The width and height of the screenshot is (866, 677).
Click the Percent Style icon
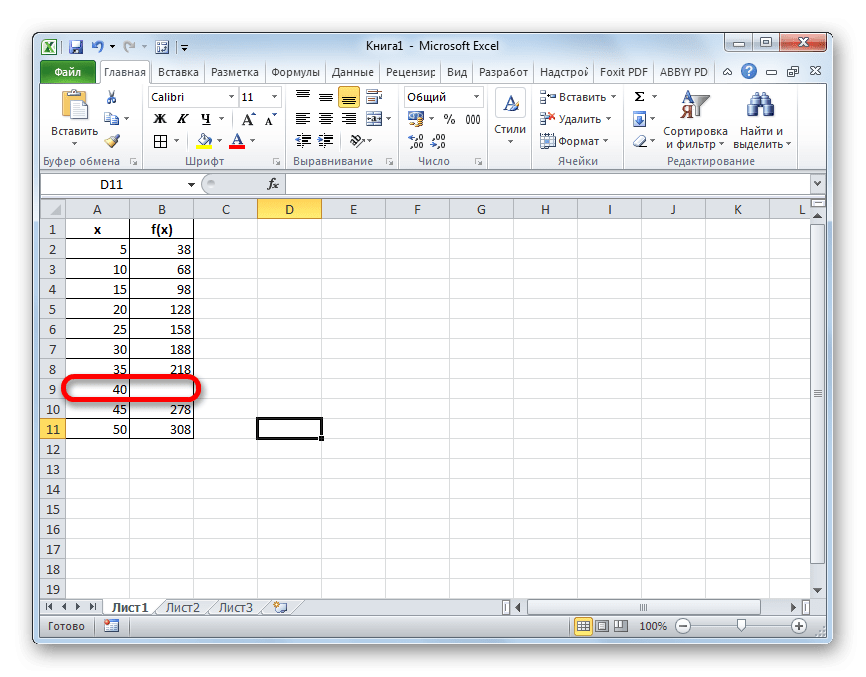pyautogui.click(x=450, y=119)
